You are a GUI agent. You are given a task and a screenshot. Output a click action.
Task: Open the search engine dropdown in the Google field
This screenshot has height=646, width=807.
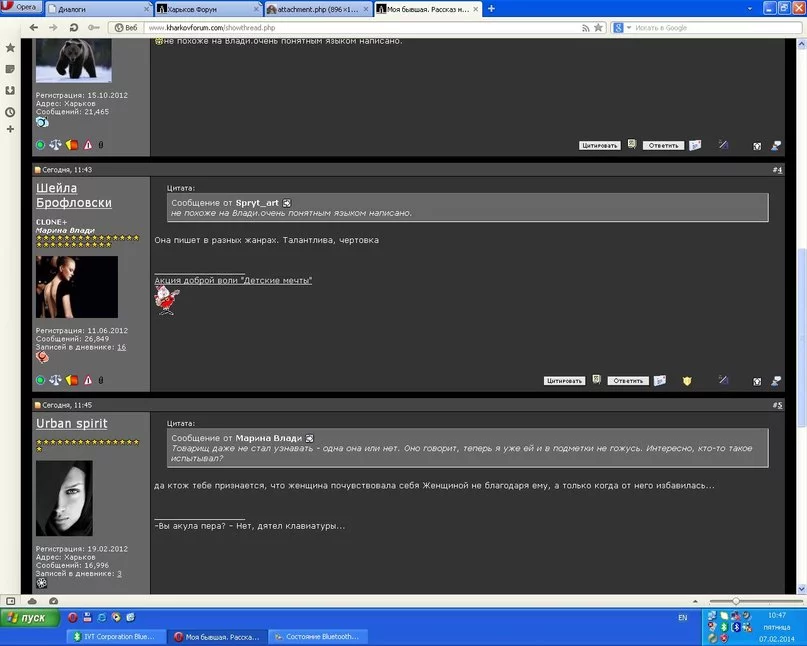(x=628, y=27)
